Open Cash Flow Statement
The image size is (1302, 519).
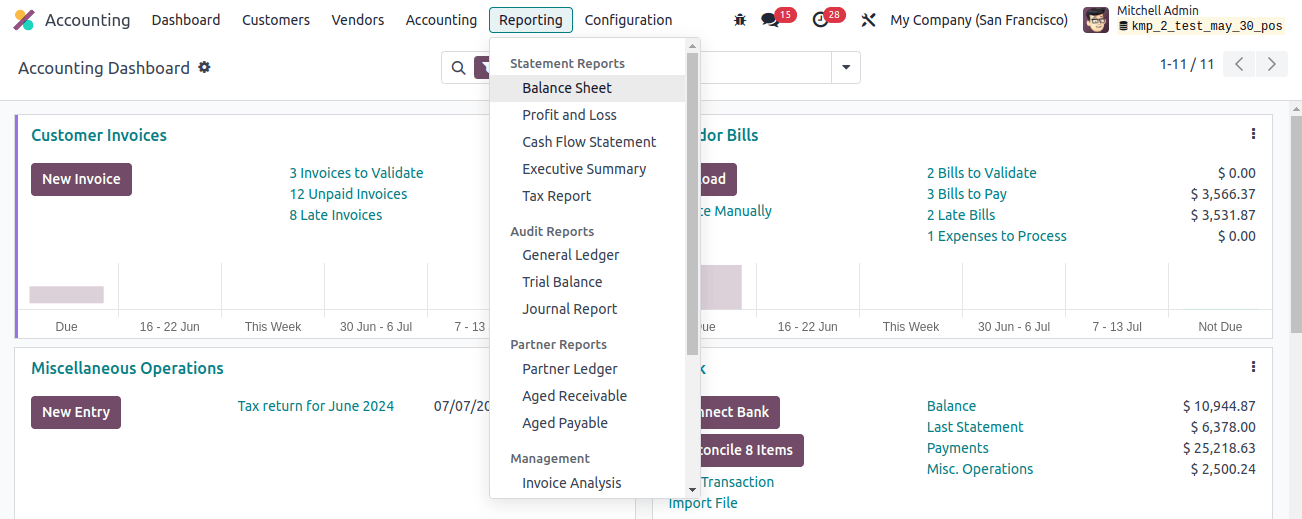(x=588, y=142)
